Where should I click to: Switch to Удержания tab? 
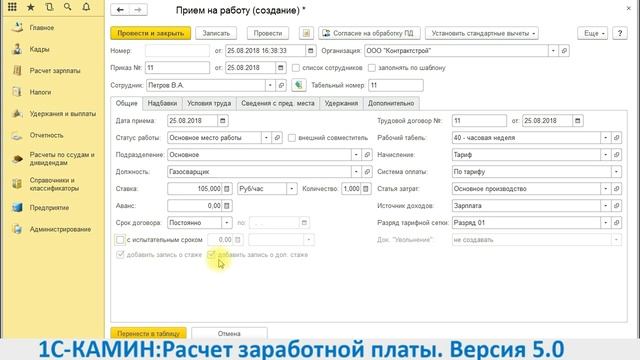pyautogui.click(x=341, y=103)
